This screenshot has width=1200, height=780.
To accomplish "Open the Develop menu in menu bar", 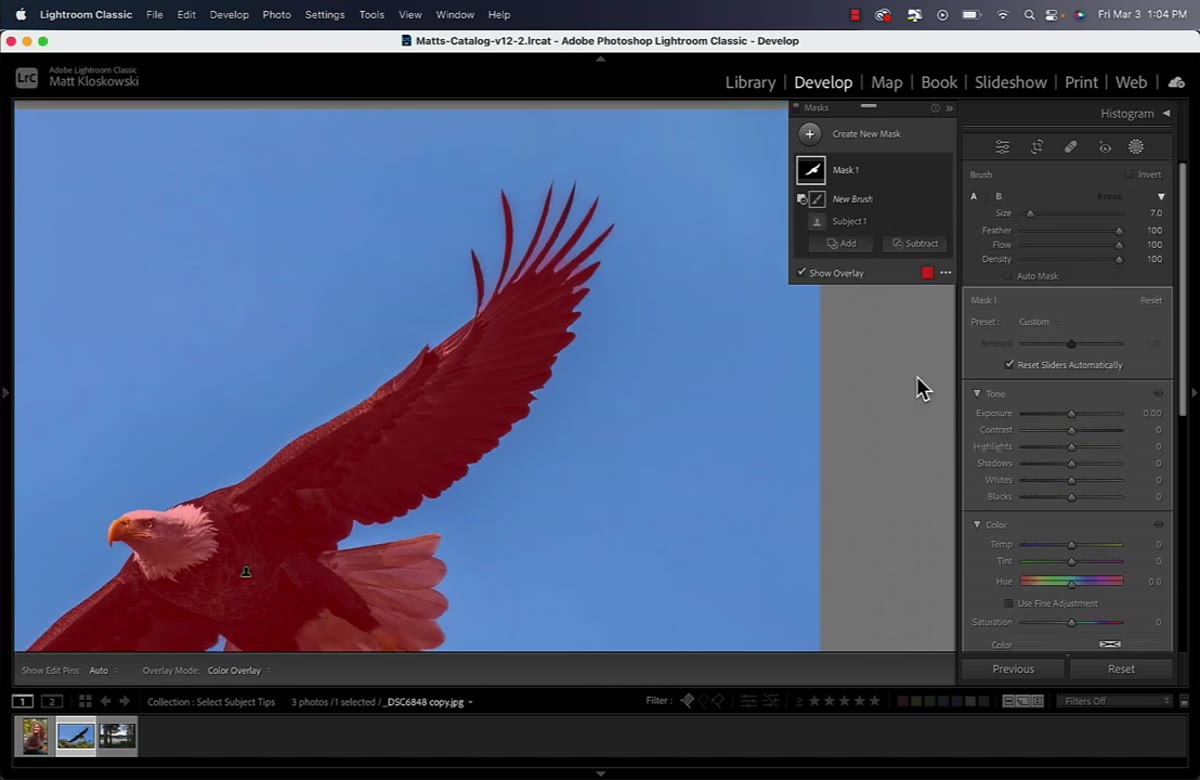I will (229, 15).
